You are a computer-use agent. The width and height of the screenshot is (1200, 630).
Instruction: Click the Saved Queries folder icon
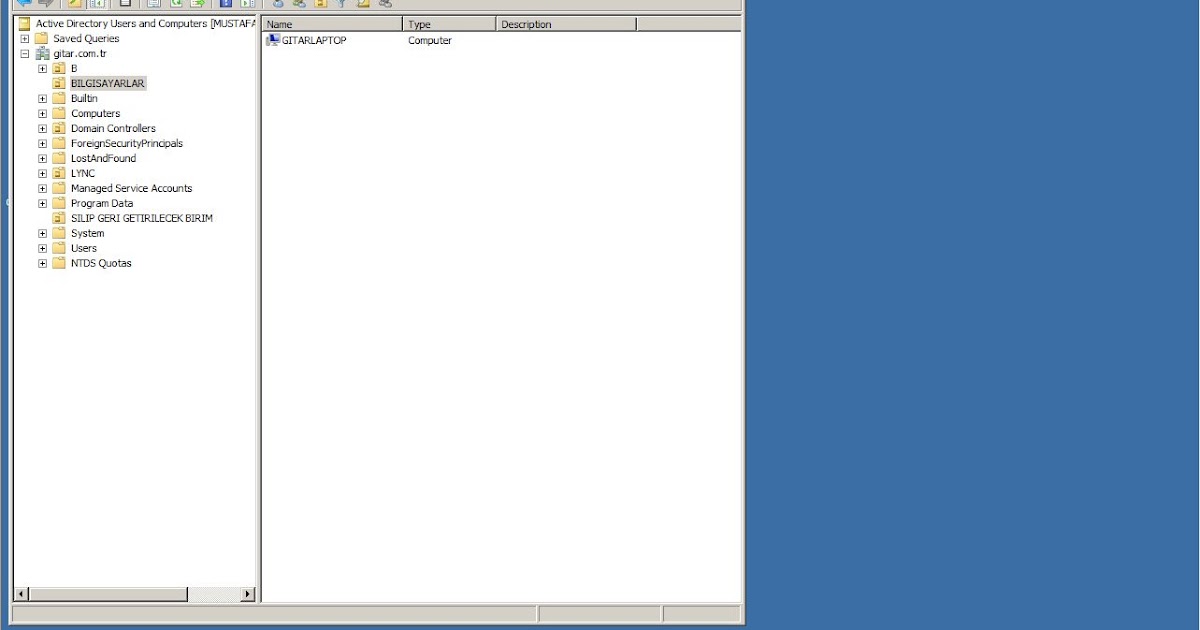pos(42,38)
